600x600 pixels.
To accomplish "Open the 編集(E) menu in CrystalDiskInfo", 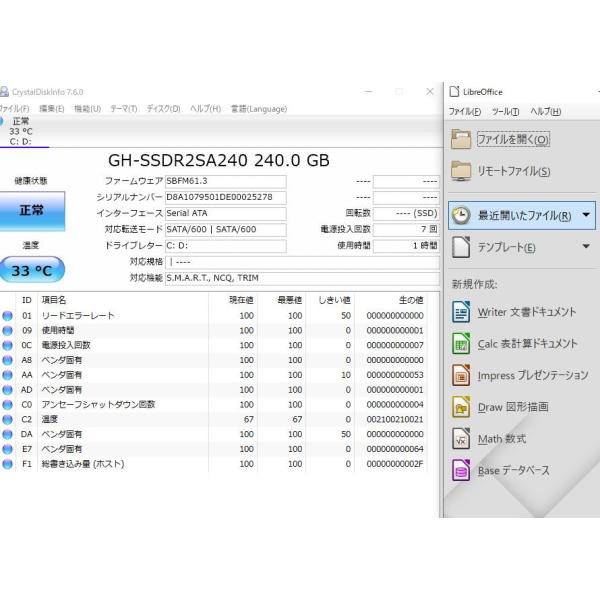I will (52, 109).
